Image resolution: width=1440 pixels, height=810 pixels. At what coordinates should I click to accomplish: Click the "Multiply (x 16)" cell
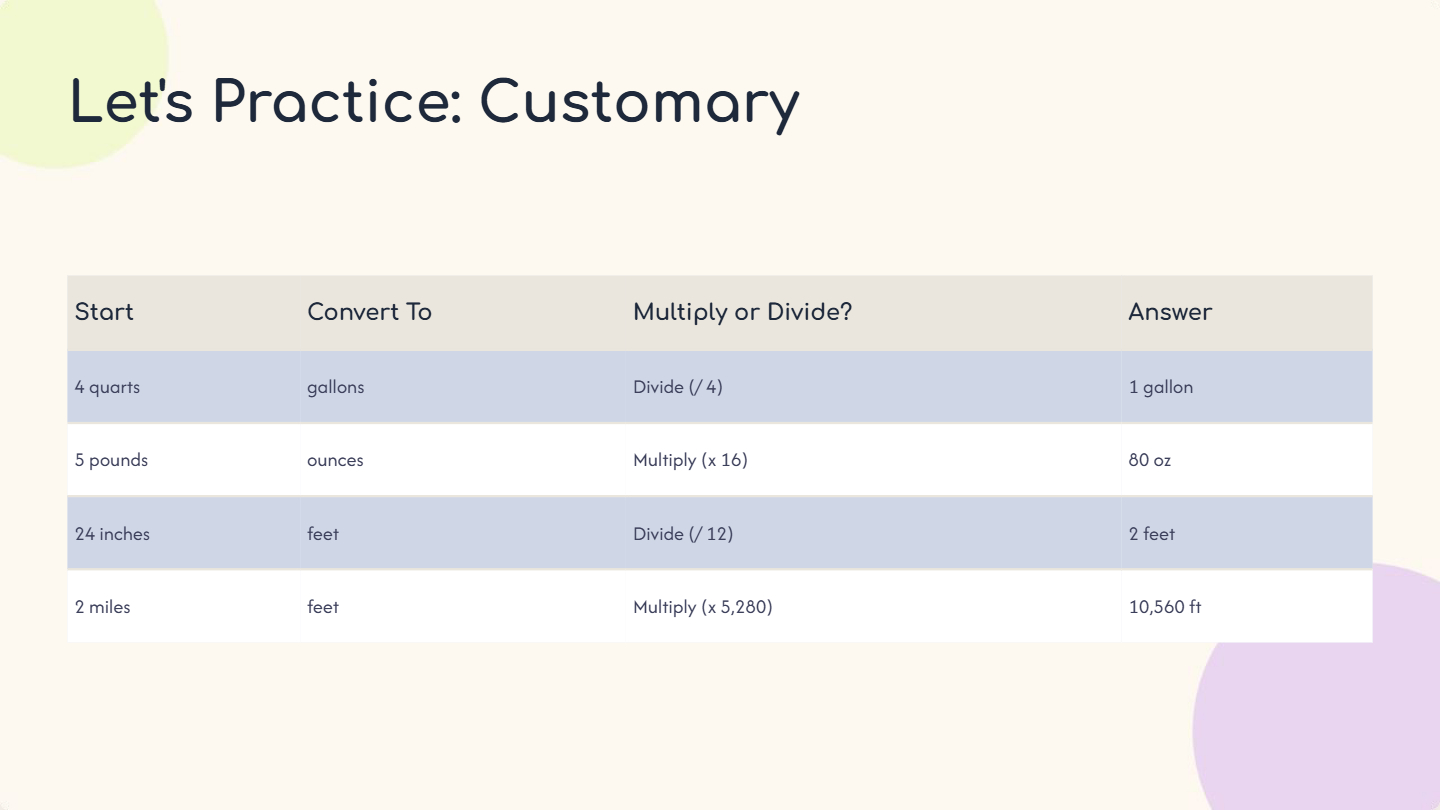point(690,461)
